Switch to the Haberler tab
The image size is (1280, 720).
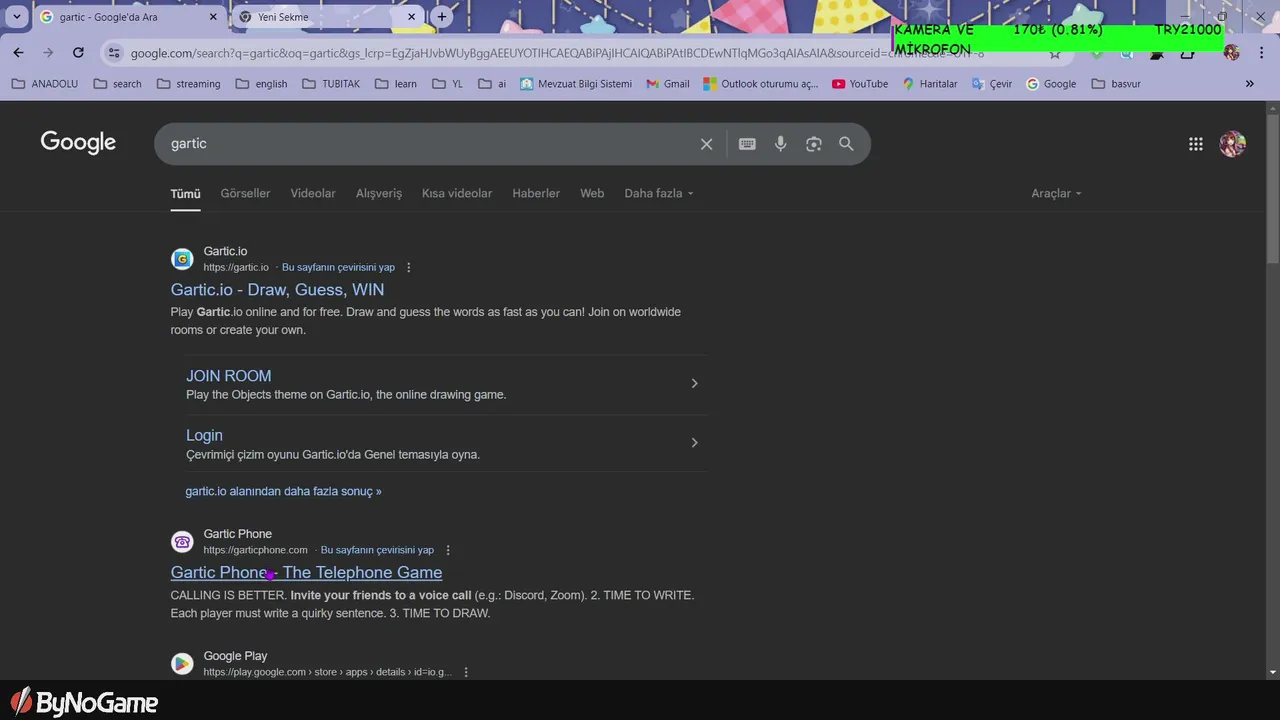[x=536, y=194]
